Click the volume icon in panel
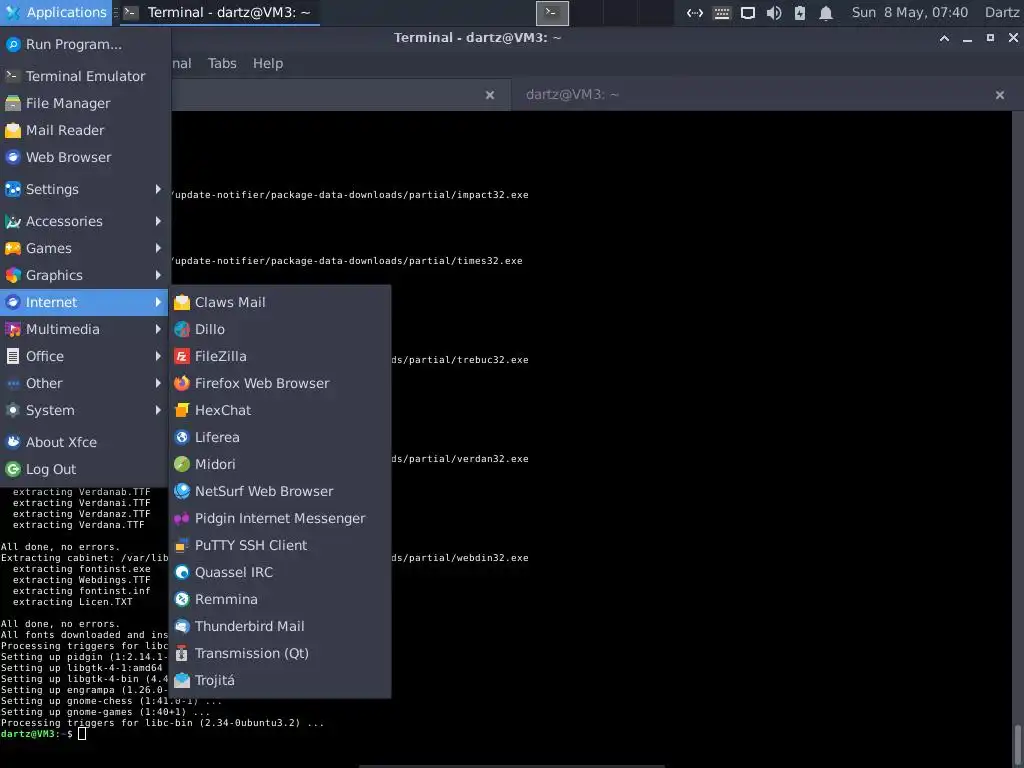 pos(774,13)
